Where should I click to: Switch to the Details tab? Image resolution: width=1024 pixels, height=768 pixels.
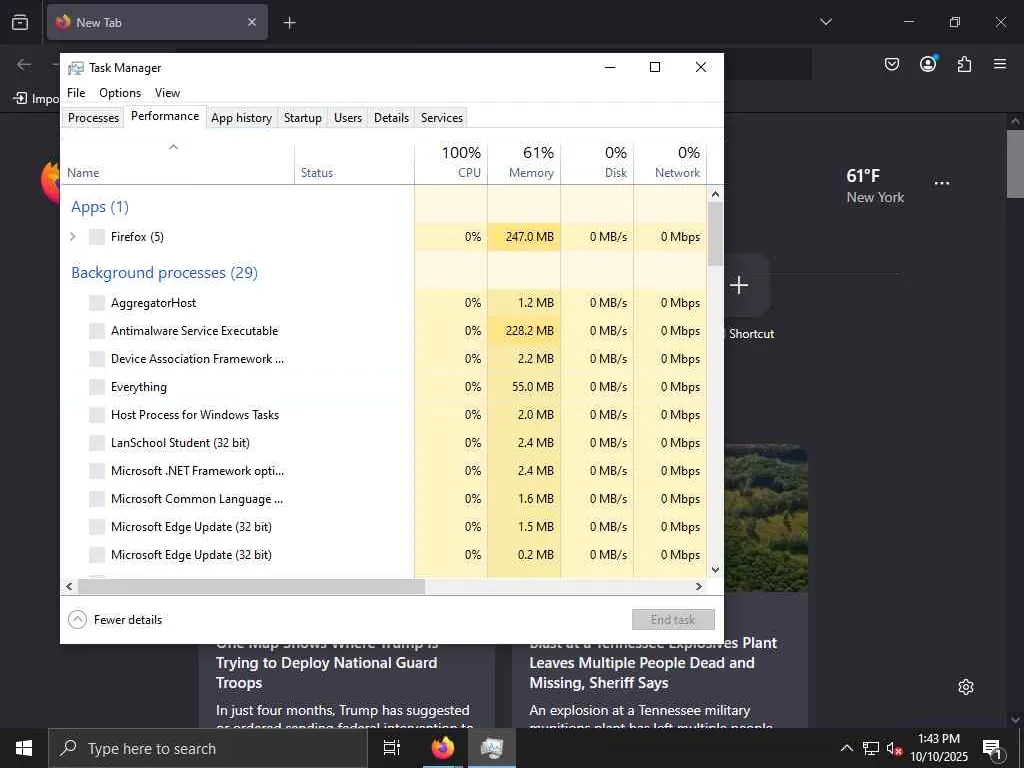pyautogui.click(x=391, y=118)
